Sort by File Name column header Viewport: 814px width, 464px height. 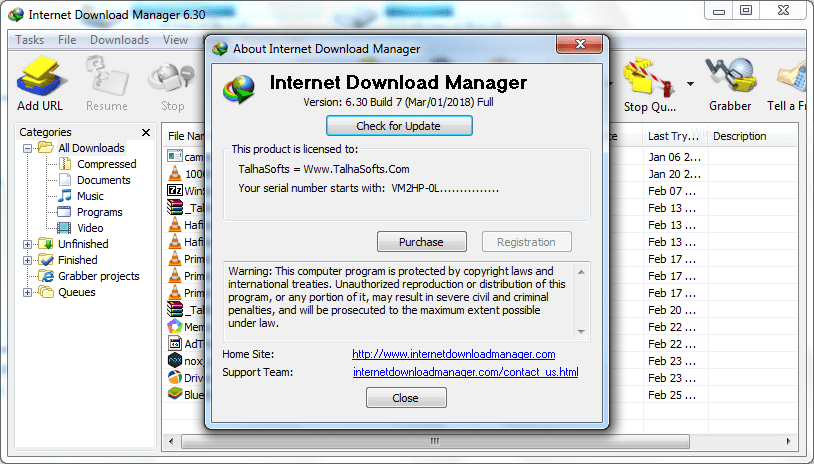pyautogui.click(x=186, y=136)
